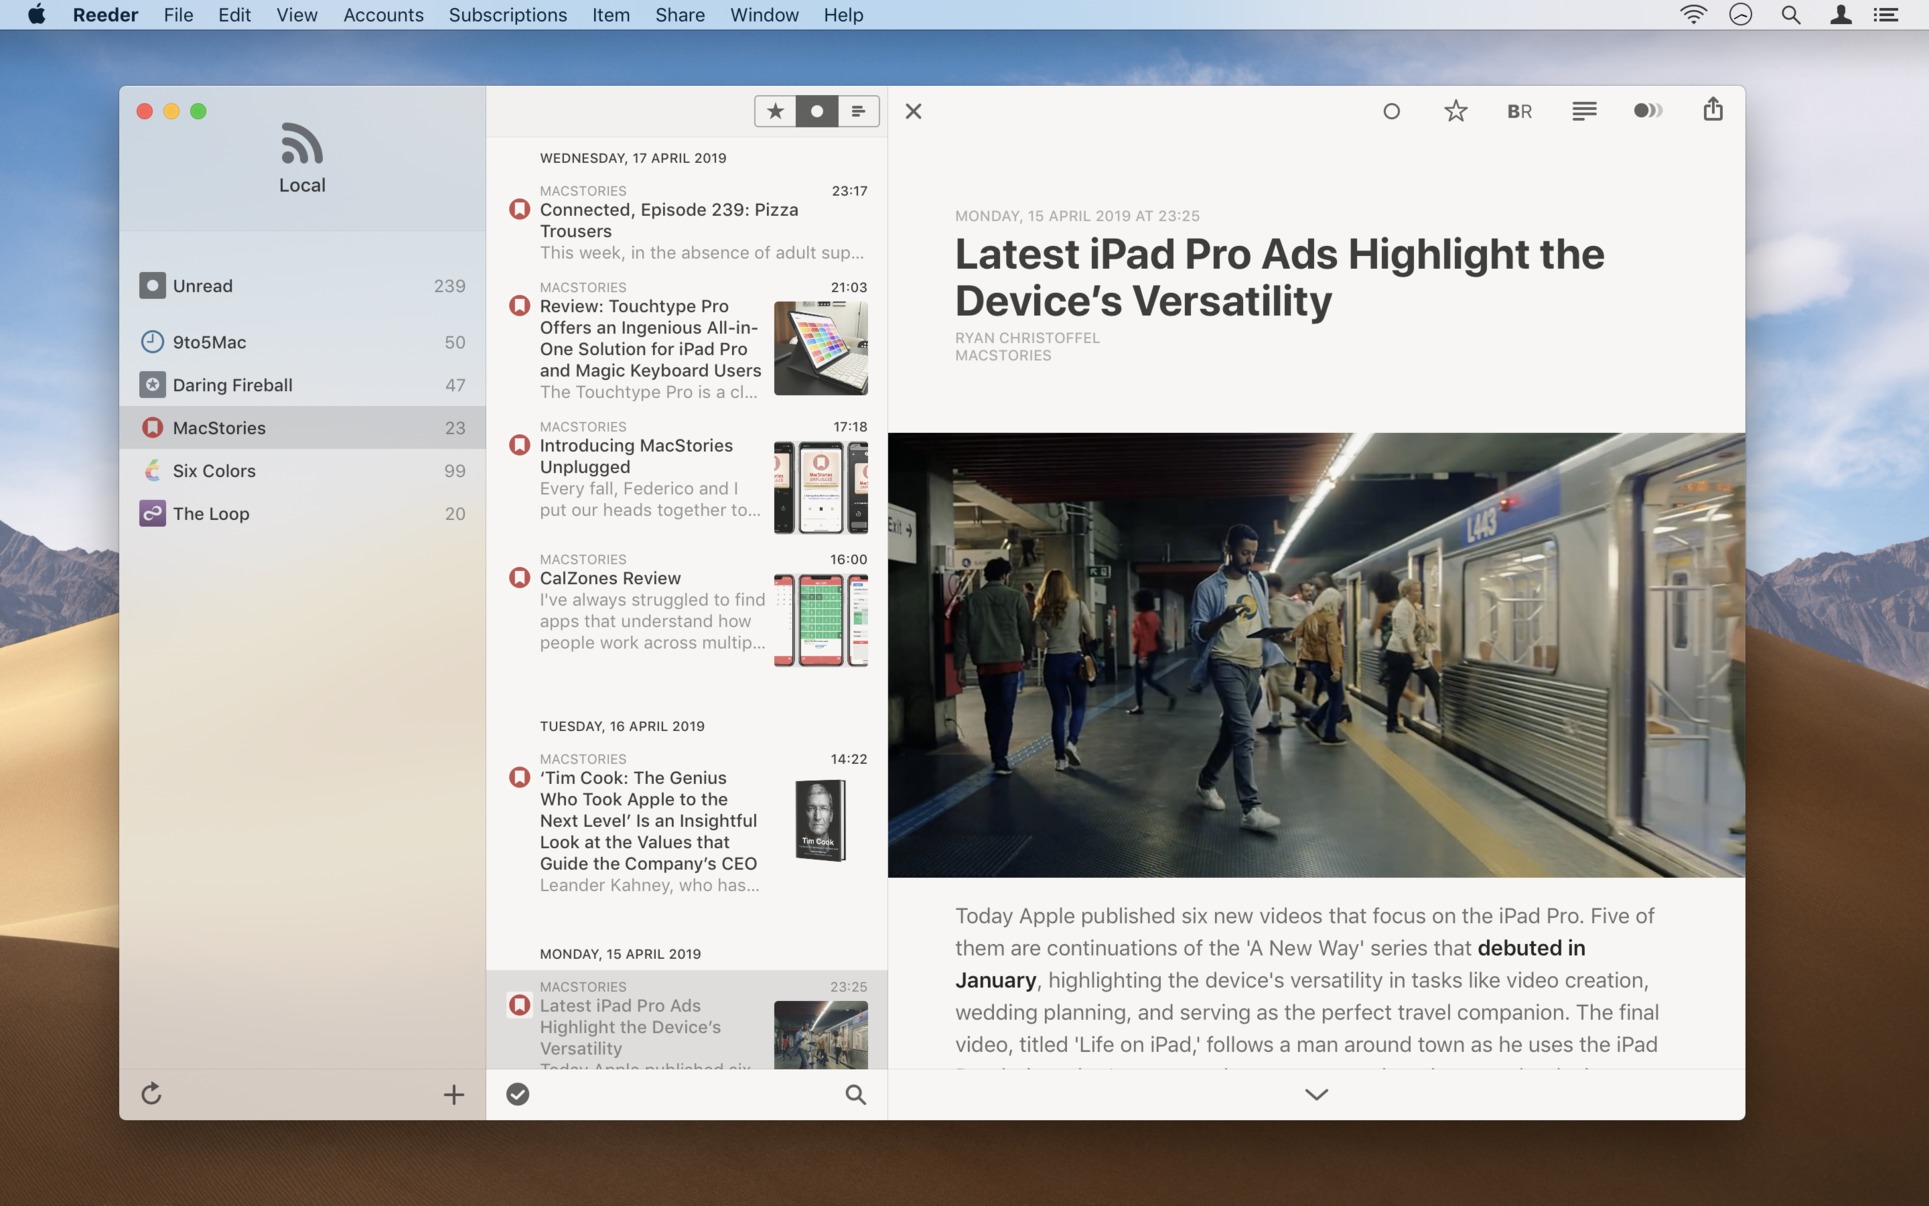Click the add new feed plus button

click(x=453, y=1093)
